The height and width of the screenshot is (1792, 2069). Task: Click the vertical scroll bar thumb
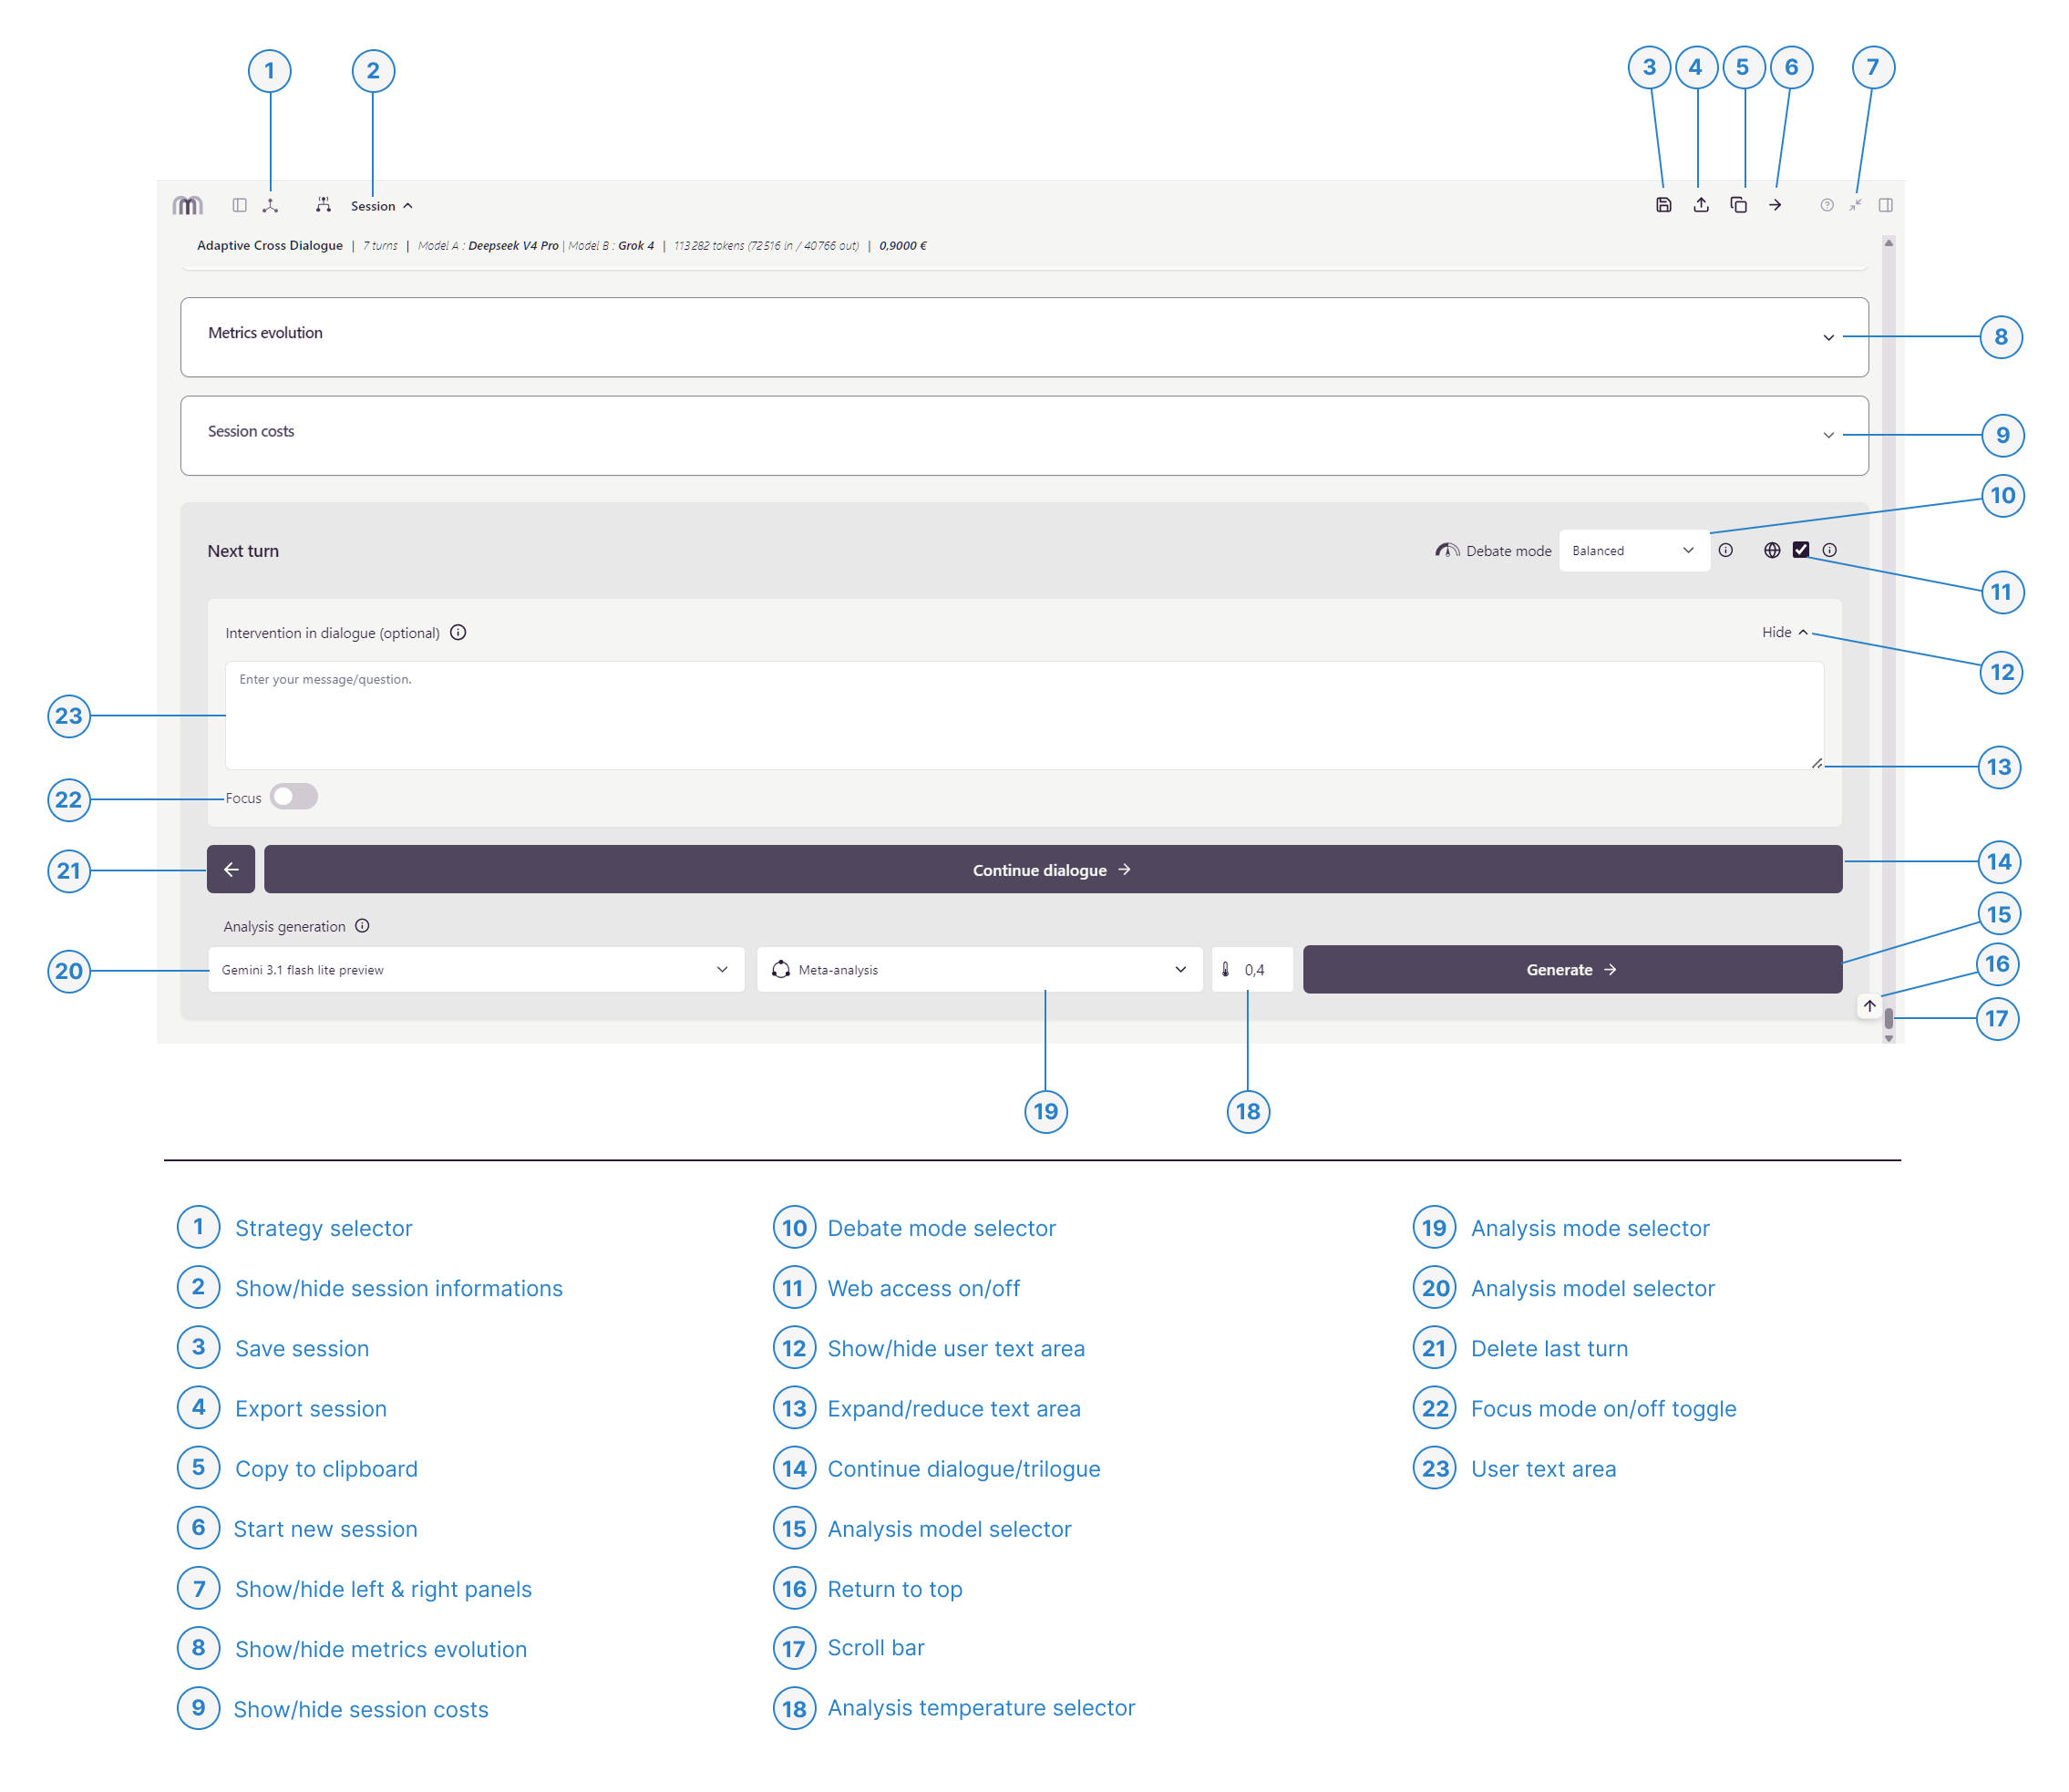coord(1888,1019)
